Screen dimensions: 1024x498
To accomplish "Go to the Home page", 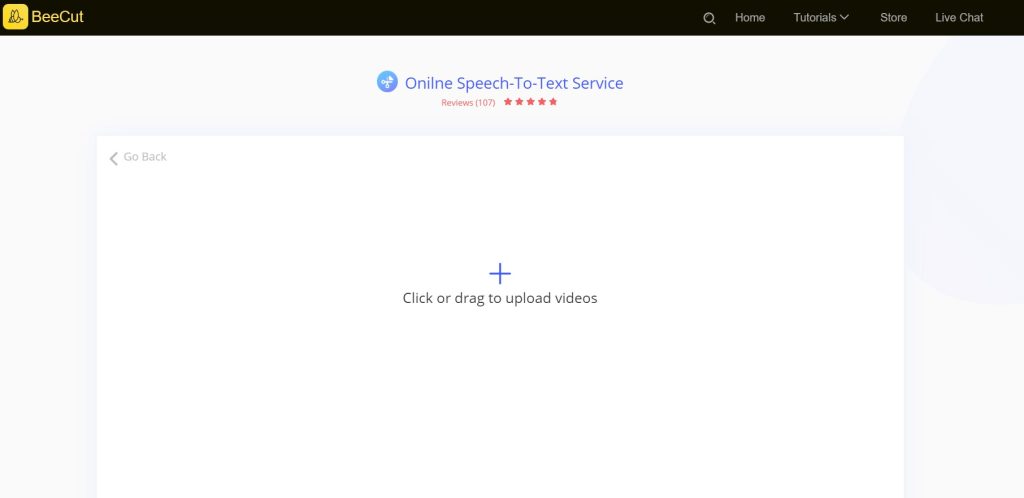I will point(750,18).
